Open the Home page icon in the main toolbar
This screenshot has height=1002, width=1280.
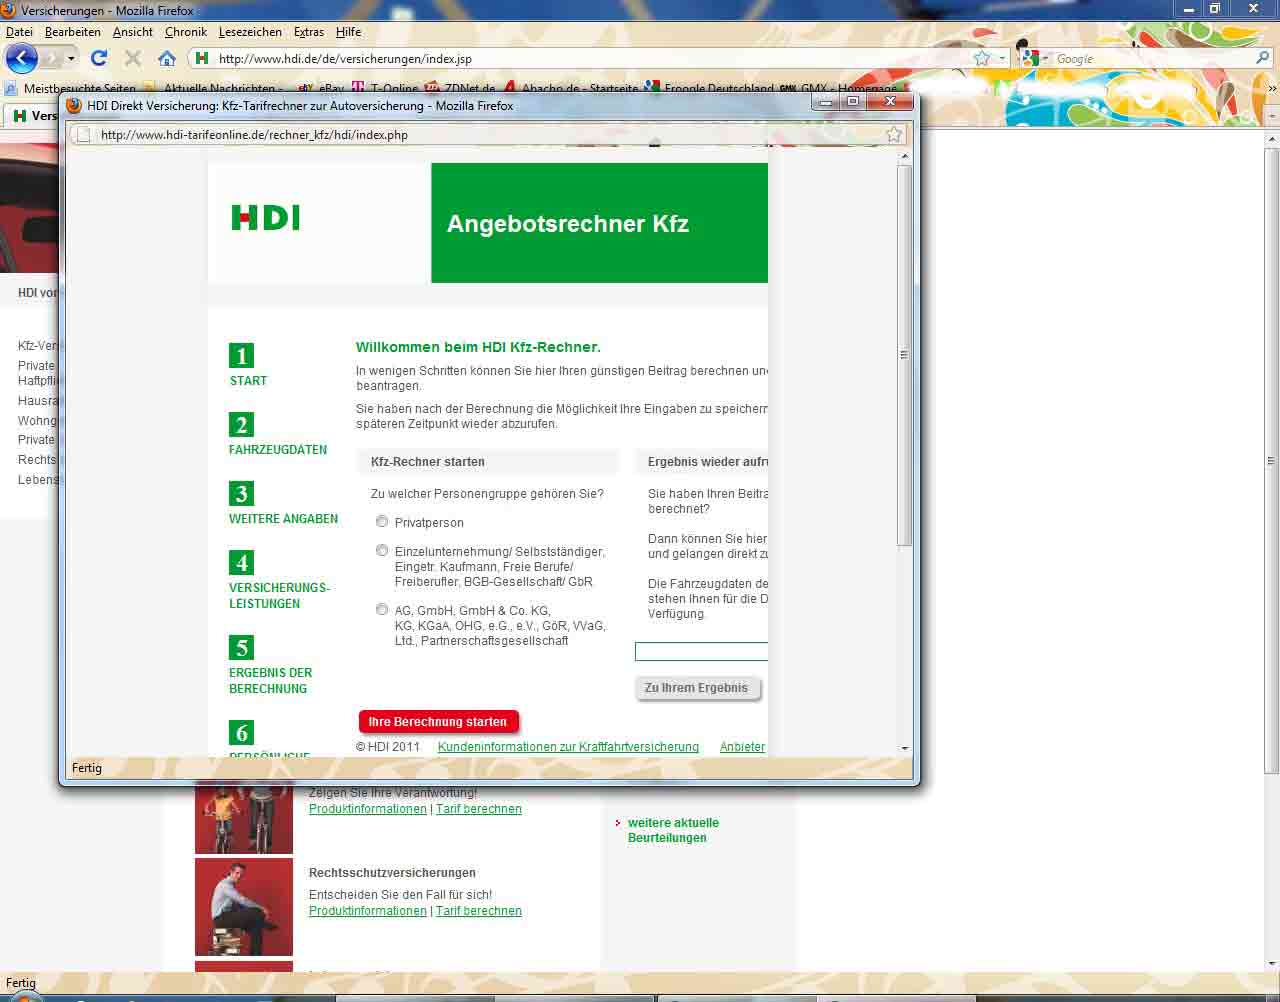pyautogui.click(x=167, y=58)
